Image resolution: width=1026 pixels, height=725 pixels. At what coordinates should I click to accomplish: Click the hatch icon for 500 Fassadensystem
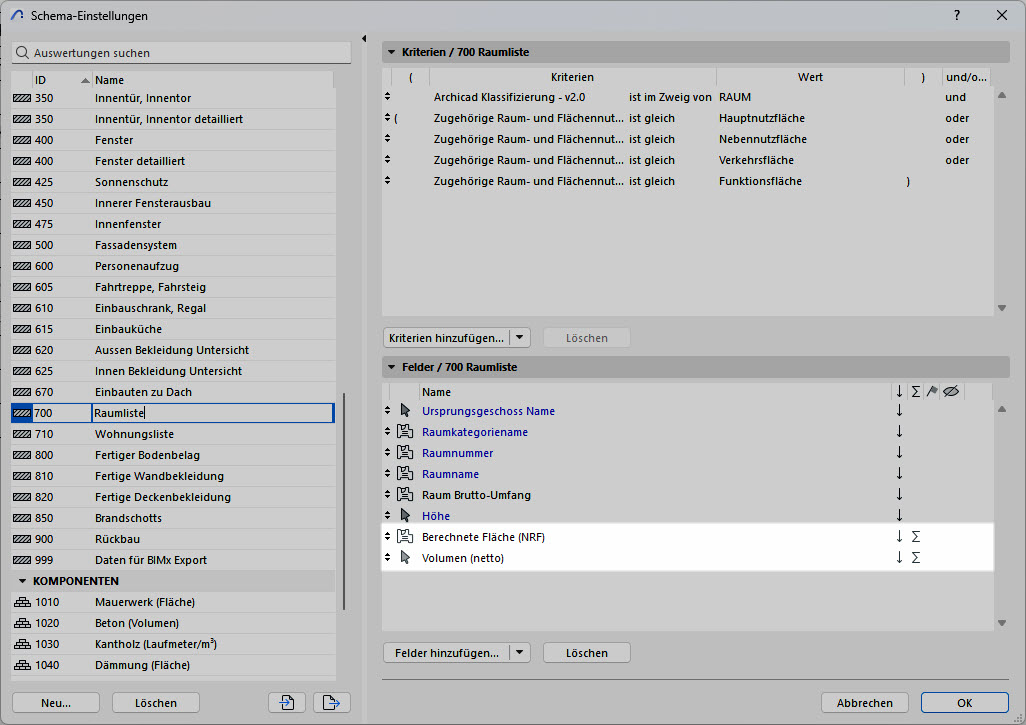coord(22,245)
